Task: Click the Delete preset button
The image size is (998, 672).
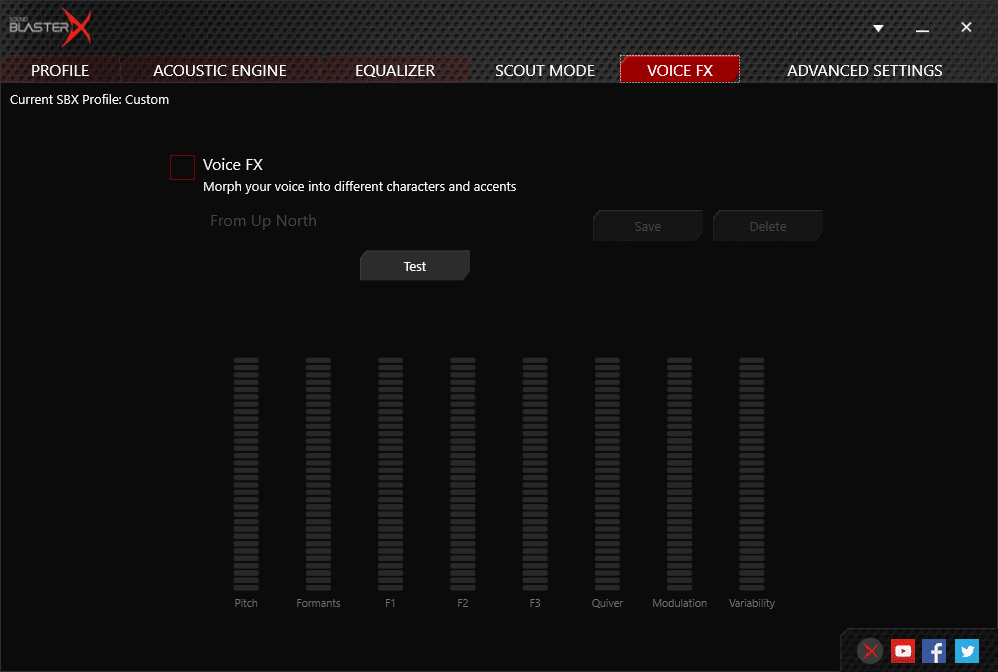Action: coord(768,226)
